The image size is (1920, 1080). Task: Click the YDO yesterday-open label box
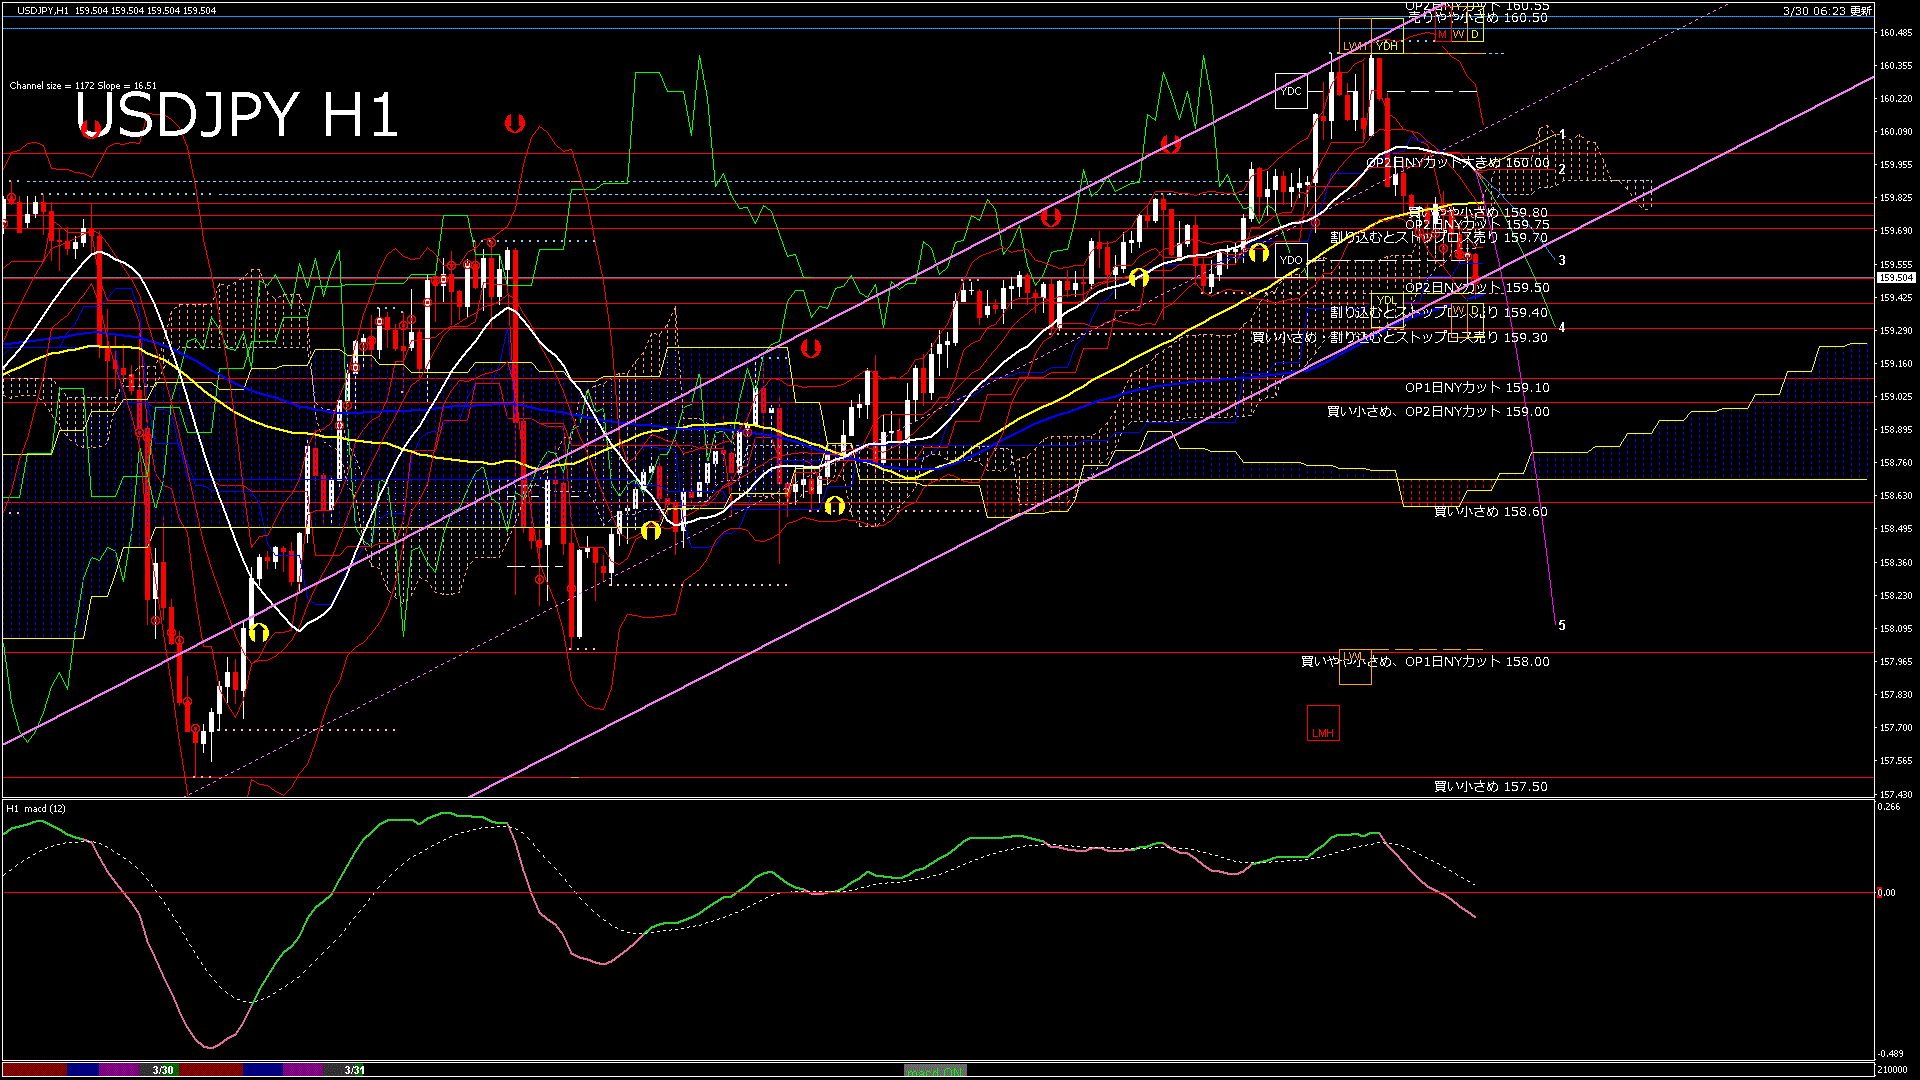(1292, 260)
